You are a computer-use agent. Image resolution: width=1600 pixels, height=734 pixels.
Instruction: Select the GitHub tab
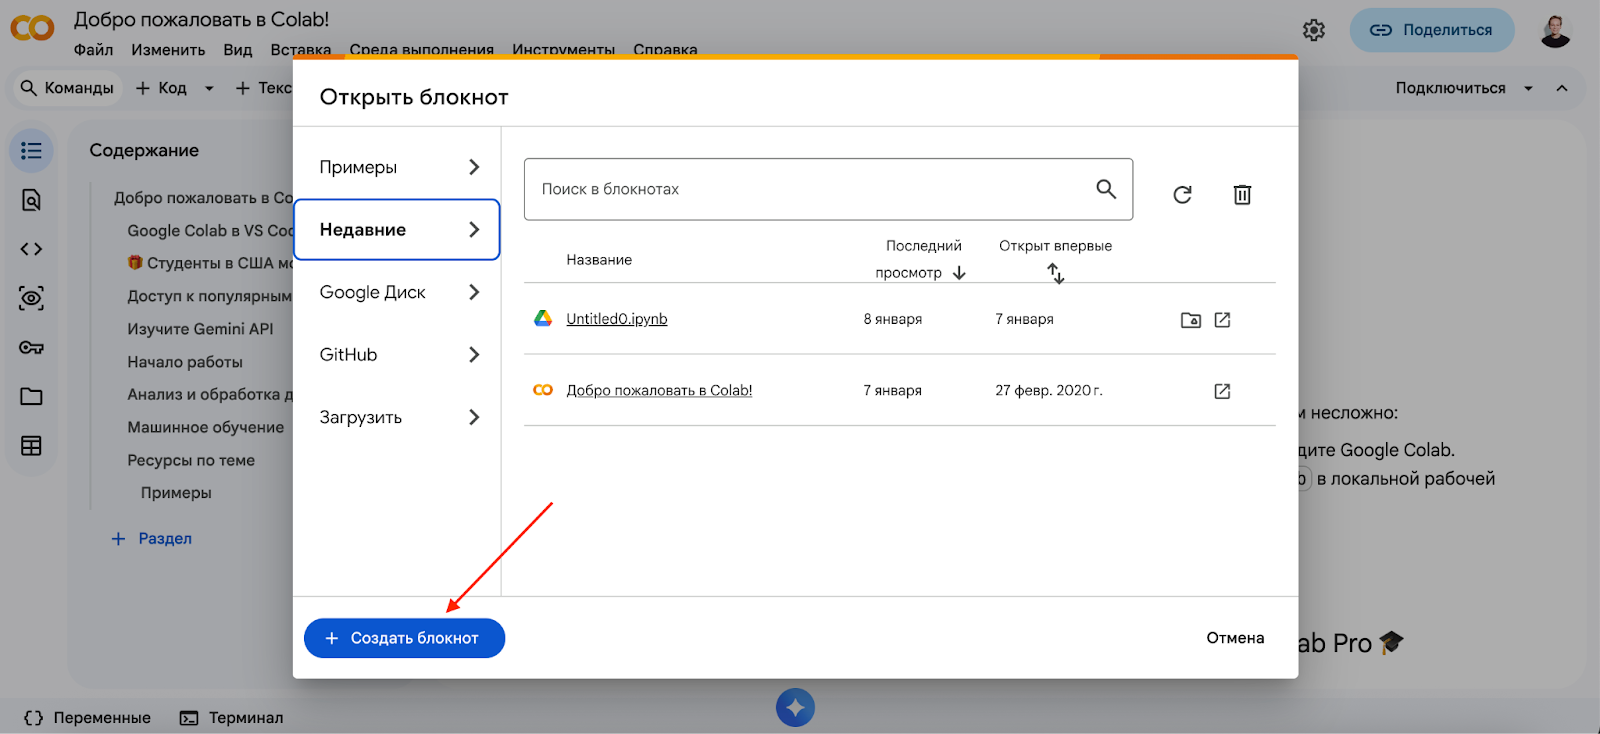click(397, 355)
